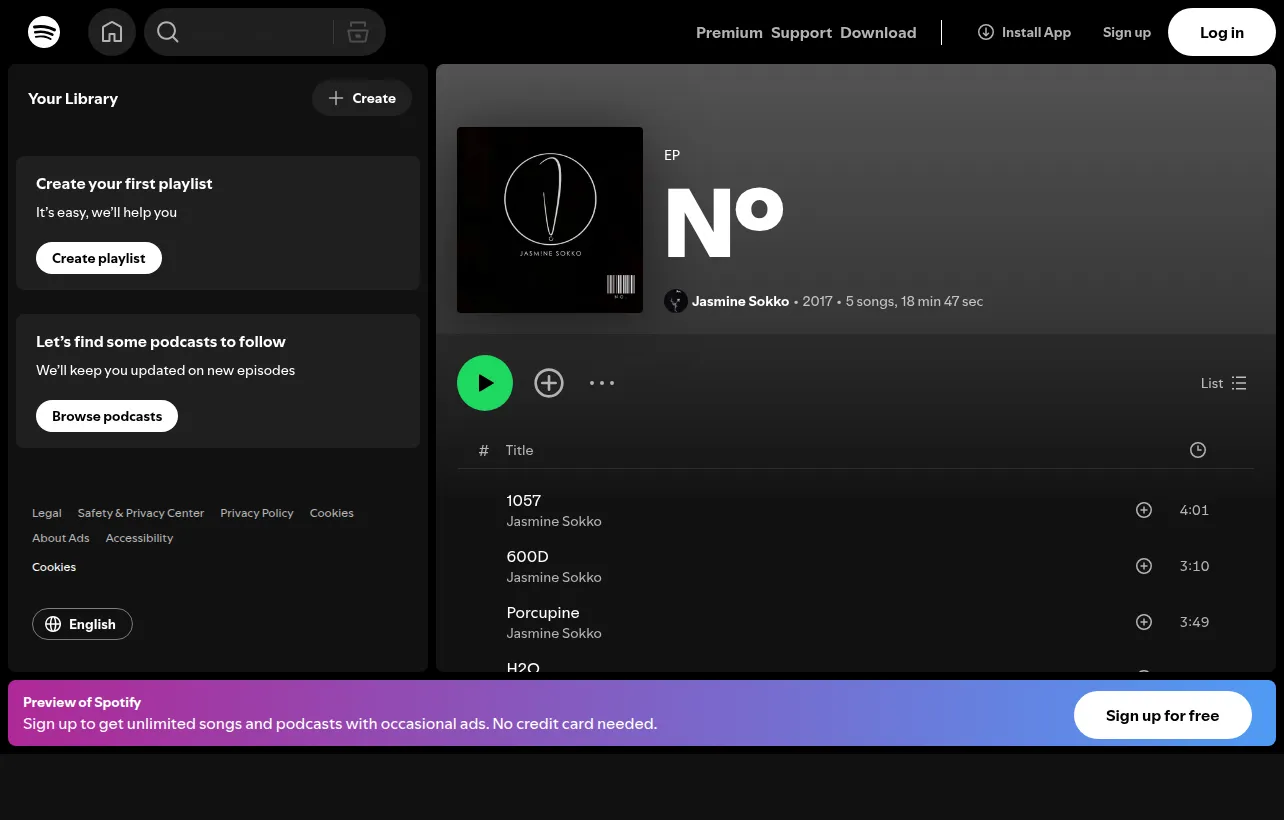Add 1057 to Liked Songs

[1144, 510]
